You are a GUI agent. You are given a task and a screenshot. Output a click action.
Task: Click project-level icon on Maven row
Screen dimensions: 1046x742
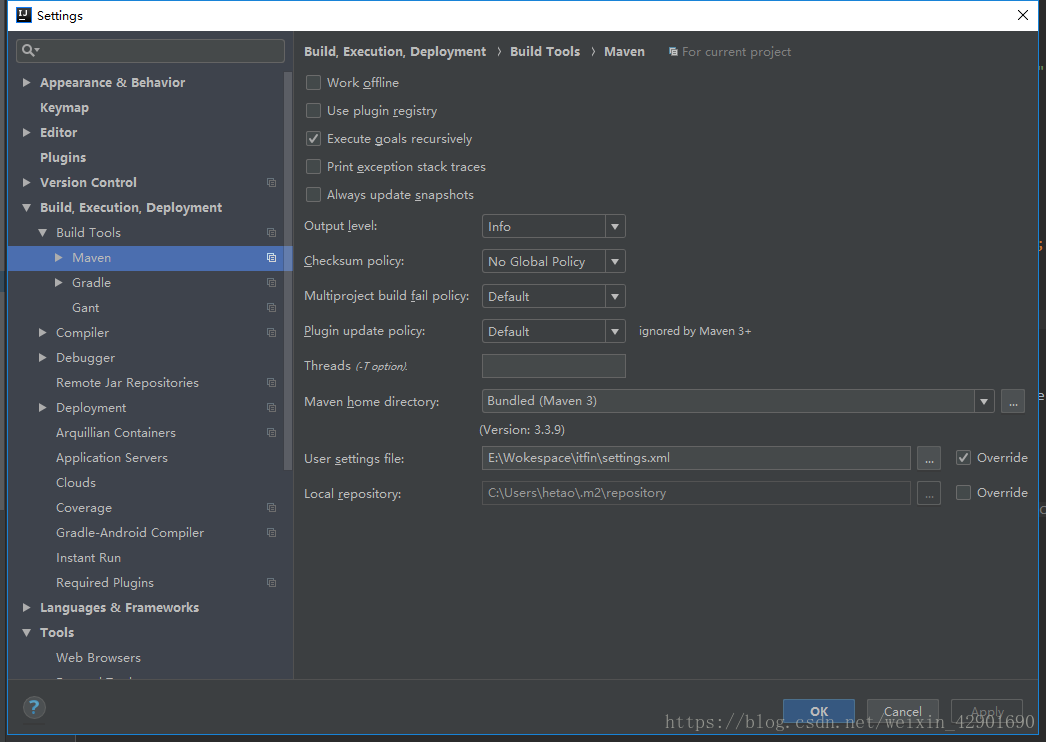[272, 258]
